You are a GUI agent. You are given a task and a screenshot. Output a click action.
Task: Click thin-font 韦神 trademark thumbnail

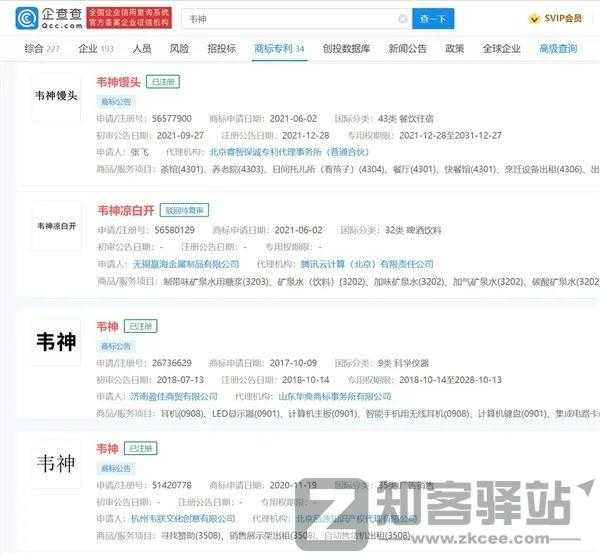point(56,463)
